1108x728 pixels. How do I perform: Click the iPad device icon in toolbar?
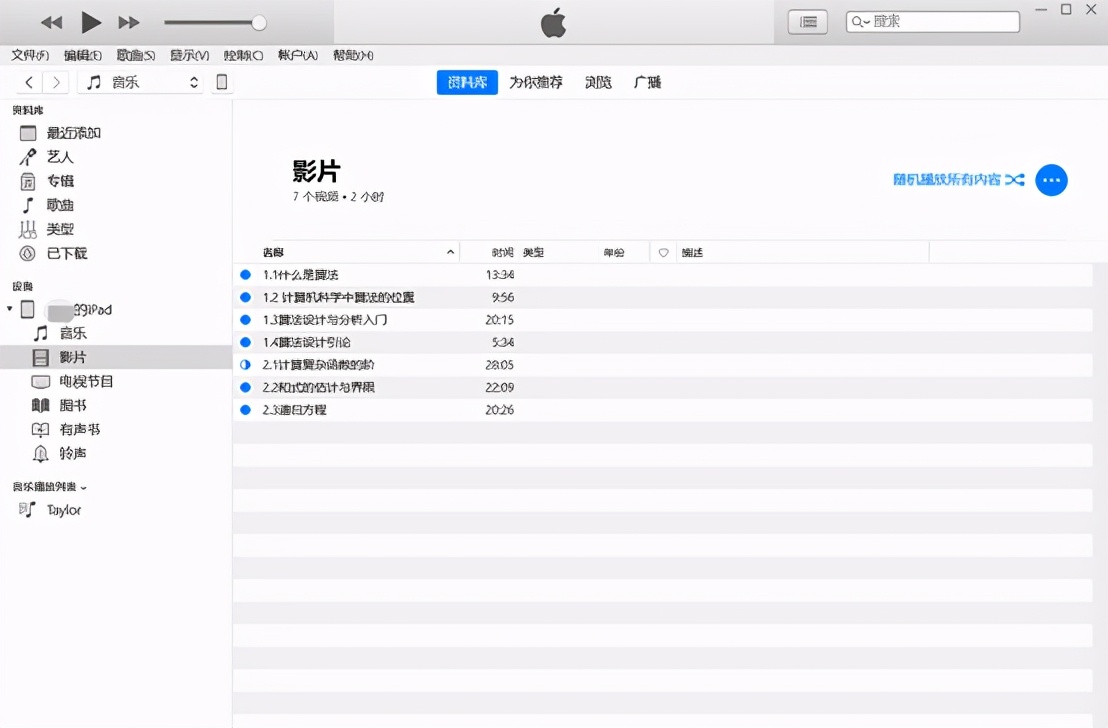coord(221,82)
